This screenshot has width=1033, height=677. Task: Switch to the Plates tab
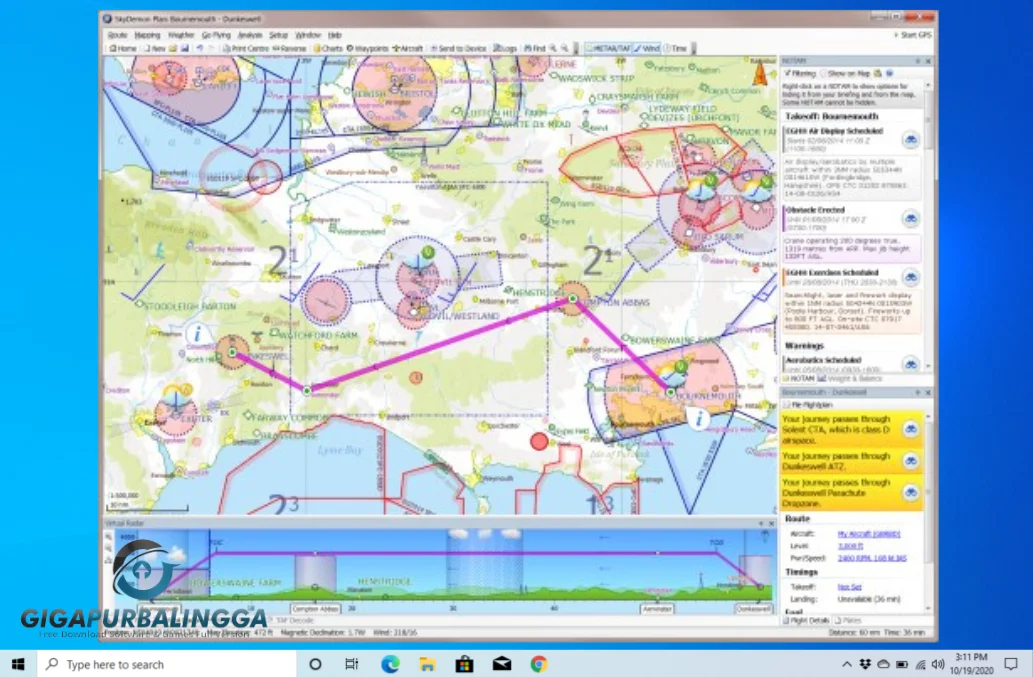tap(849, 620)
